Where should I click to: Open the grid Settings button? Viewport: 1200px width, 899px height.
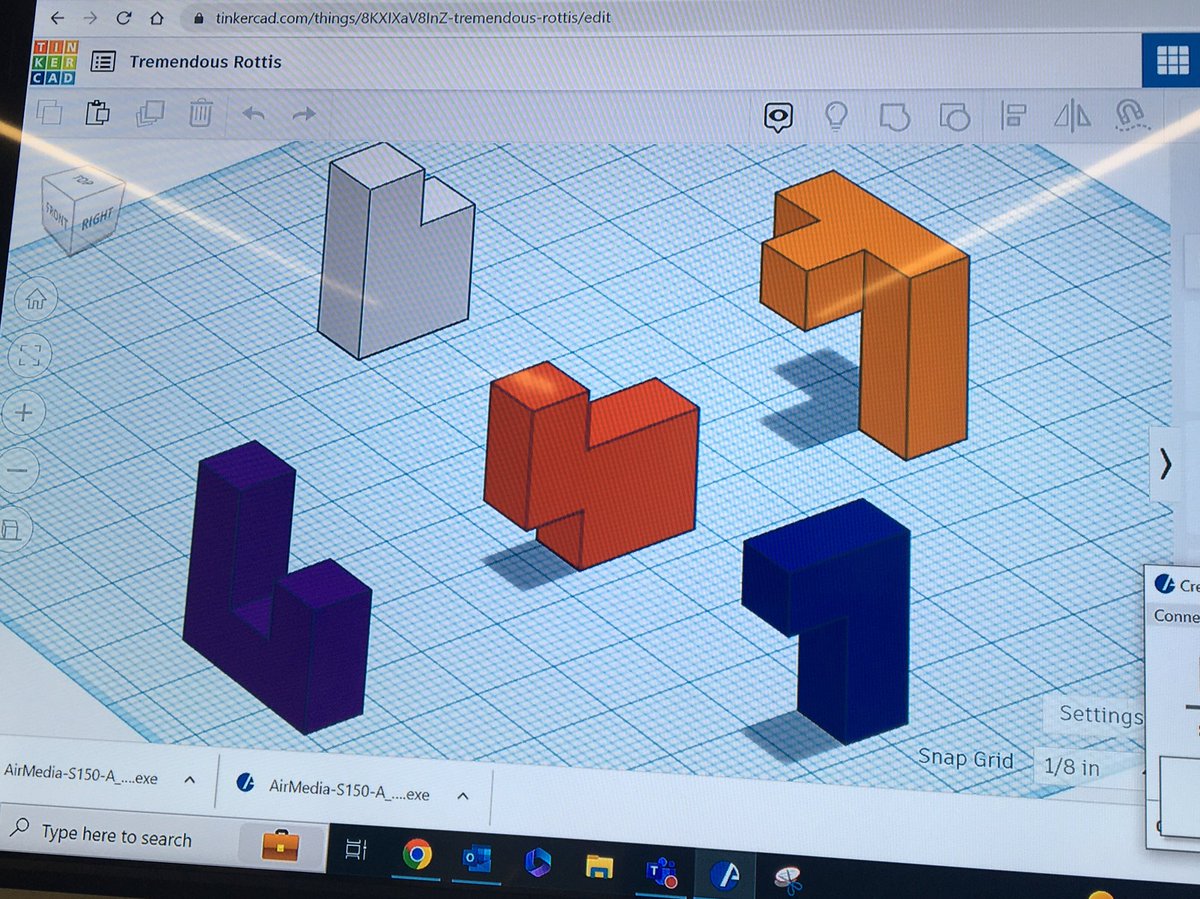(1101, 716)
